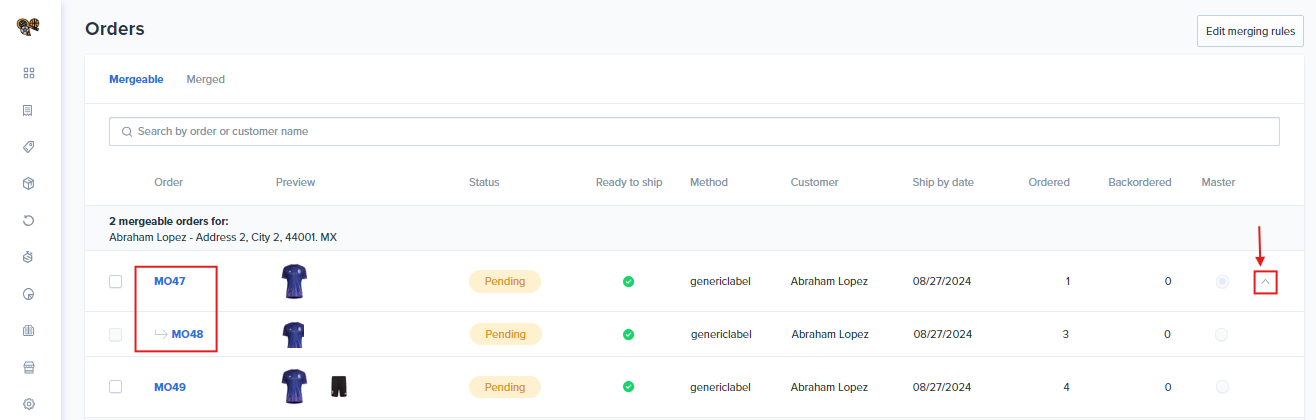1316x420 pixels.
Task: Click the order search input field
Action: pyautogui.click(x=694, y=131)
